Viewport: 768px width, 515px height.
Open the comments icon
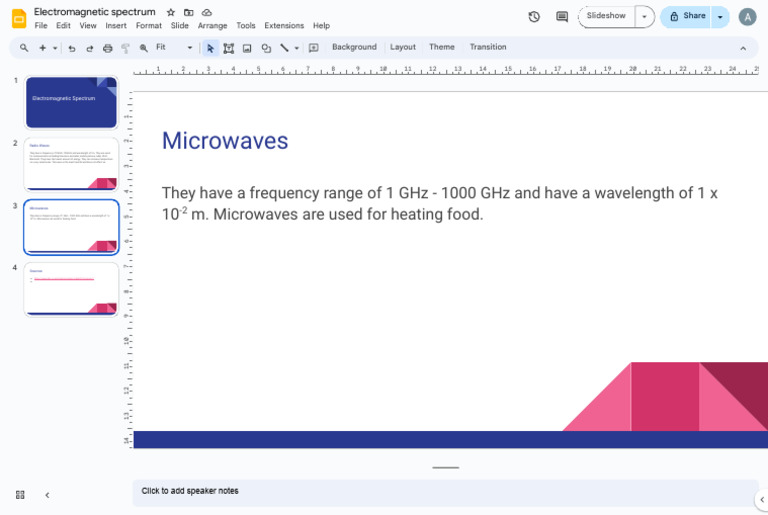pos(562,17)
